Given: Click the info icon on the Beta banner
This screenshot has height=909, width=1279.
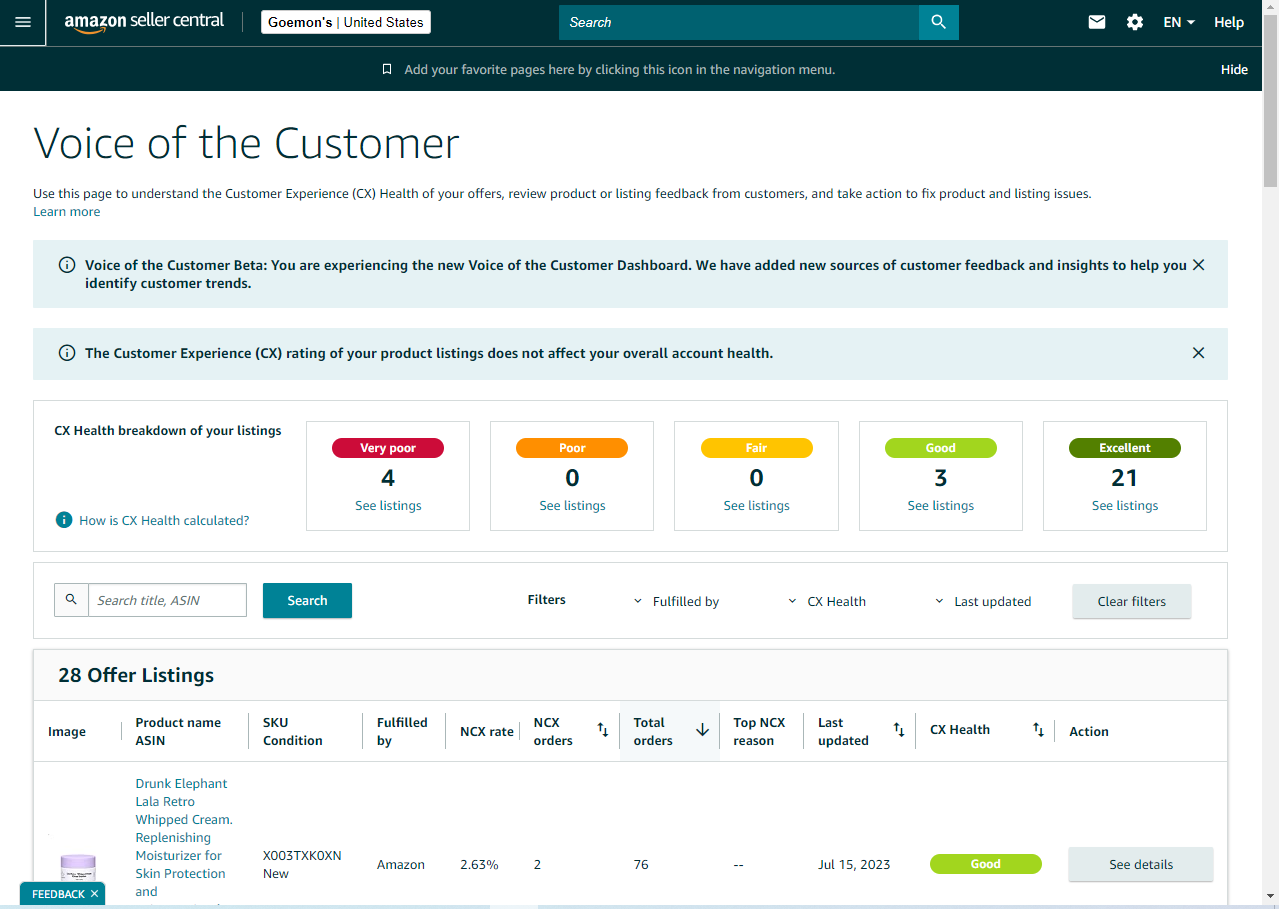Looking at the screenshot, I should 67,265.
